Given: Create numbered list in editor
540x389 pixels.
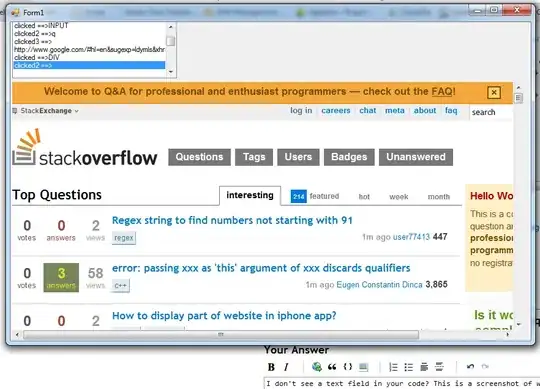Looking at the screenshot, I should pyautogui.click(x=393, y=367).
